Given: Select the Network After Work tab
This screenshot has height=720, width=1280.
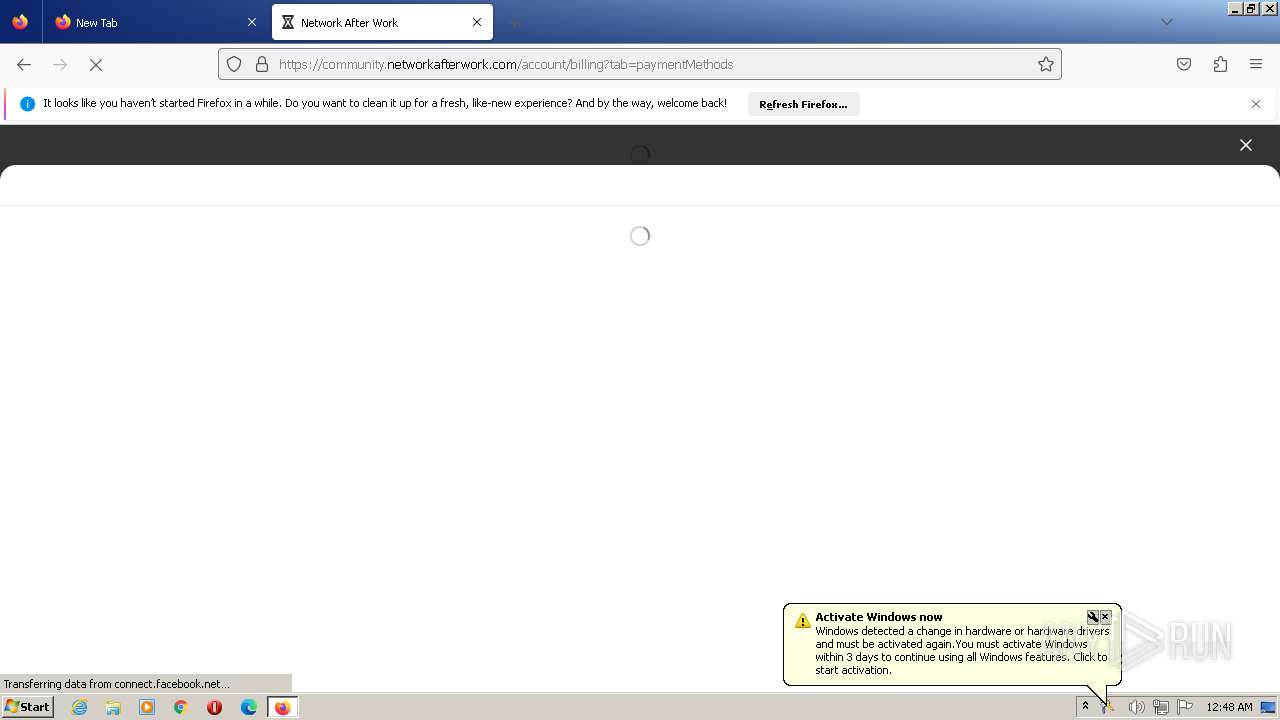Looking at the screenshot, I should click(x=382, y=22).
